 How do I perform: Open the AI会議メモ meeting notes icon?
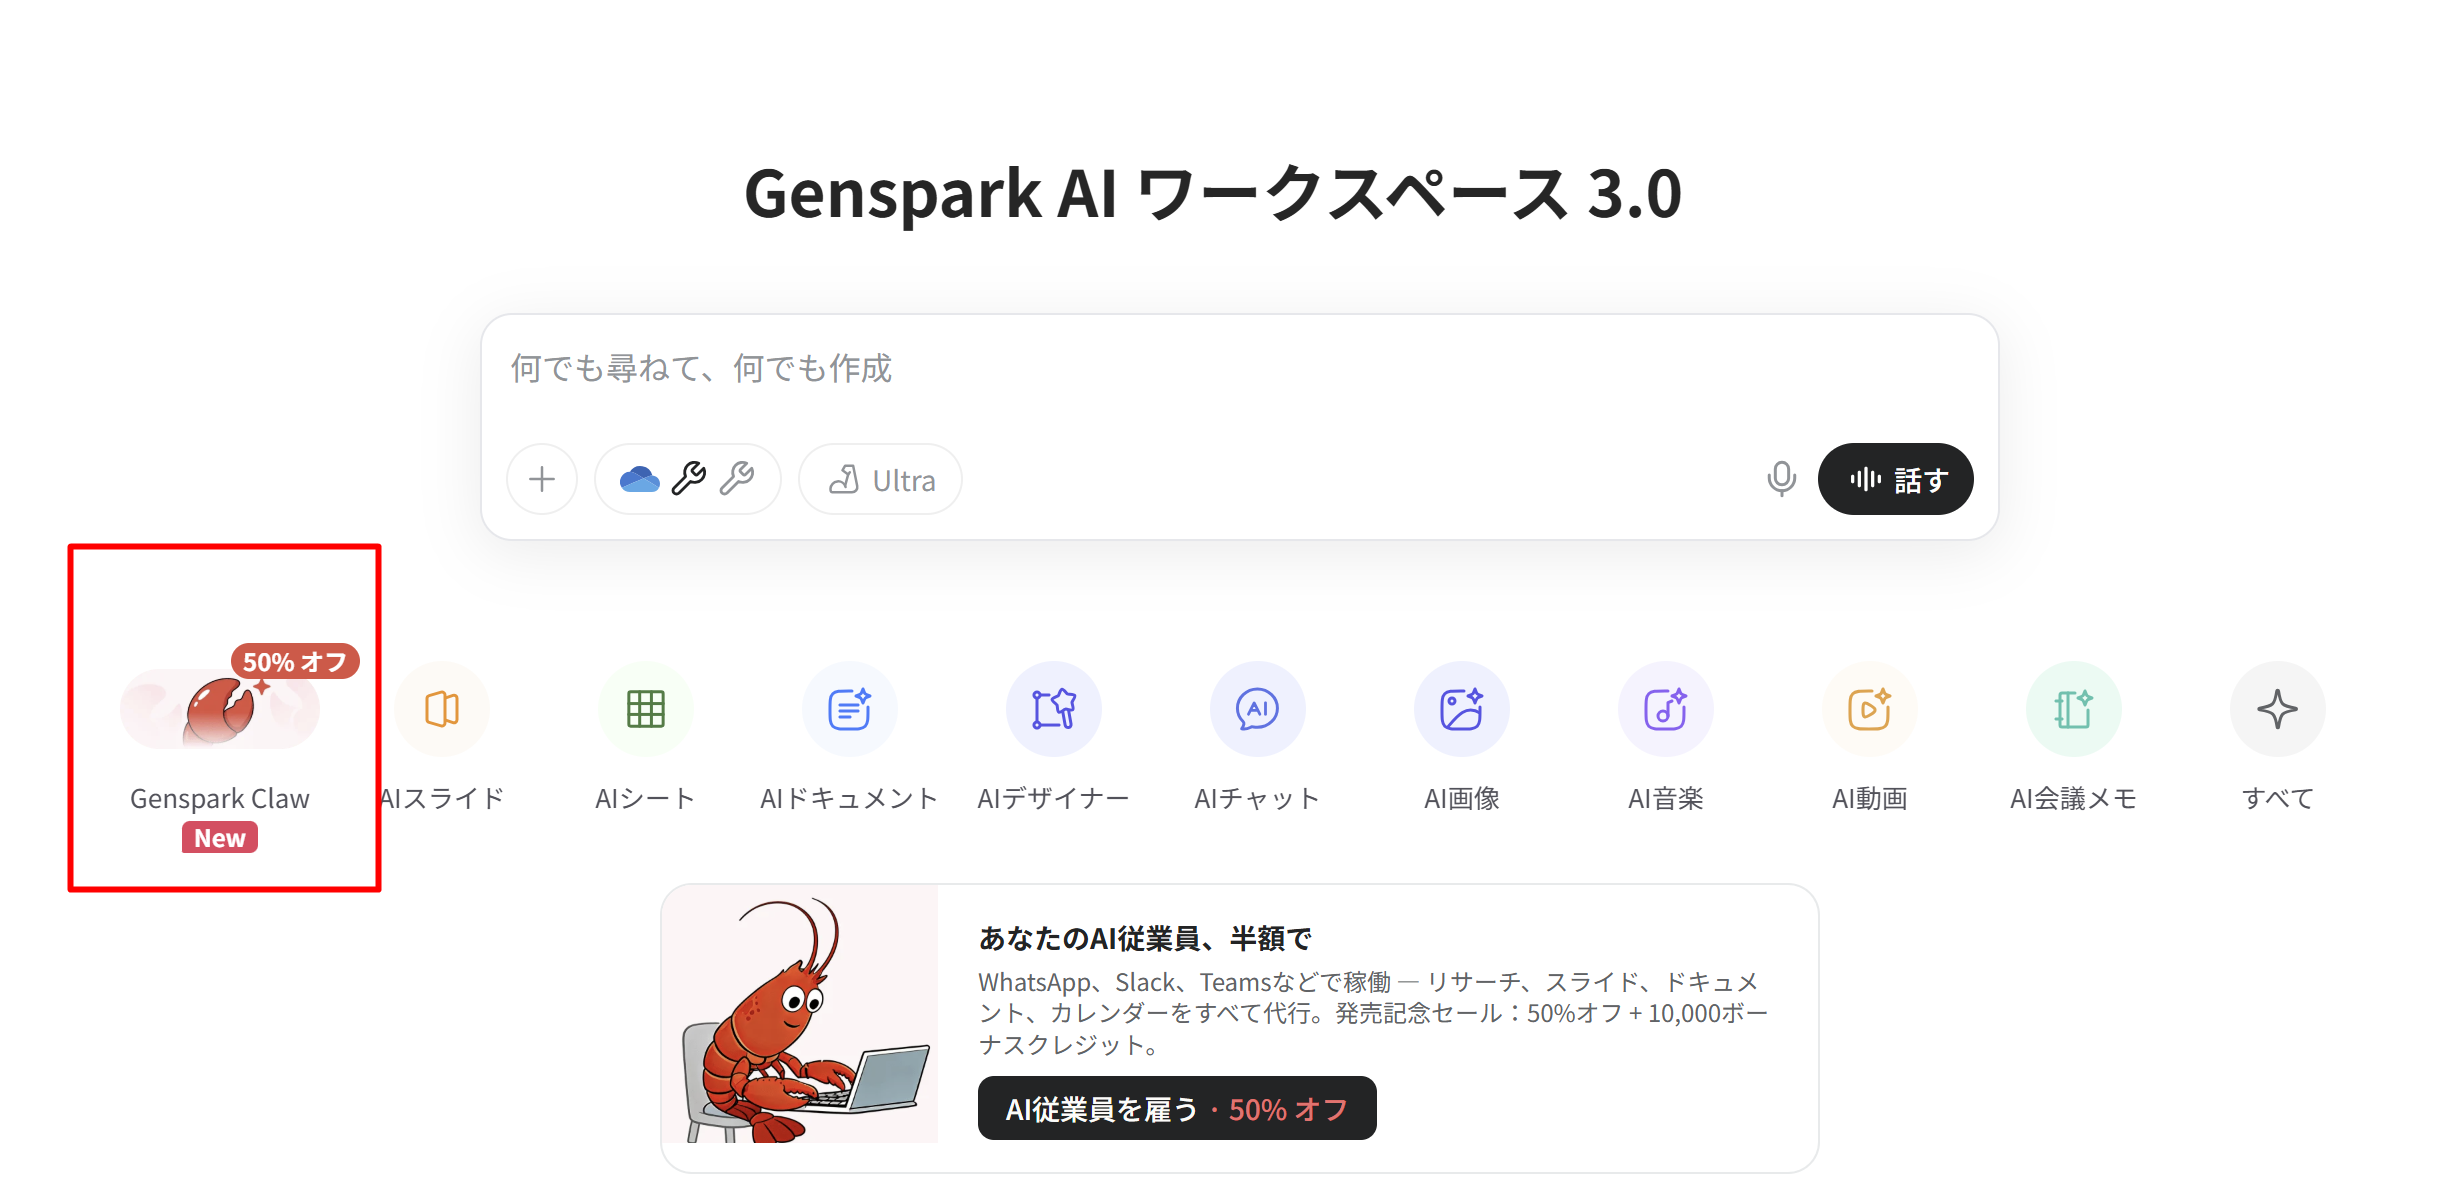(x=2074, y=709)
